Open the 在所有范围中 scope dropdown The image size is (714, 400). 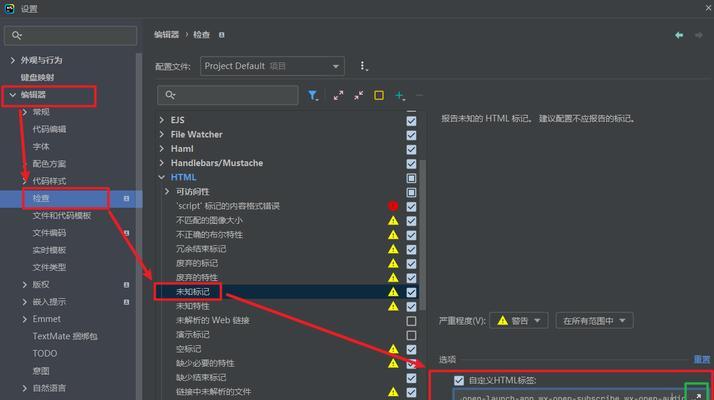594,321
